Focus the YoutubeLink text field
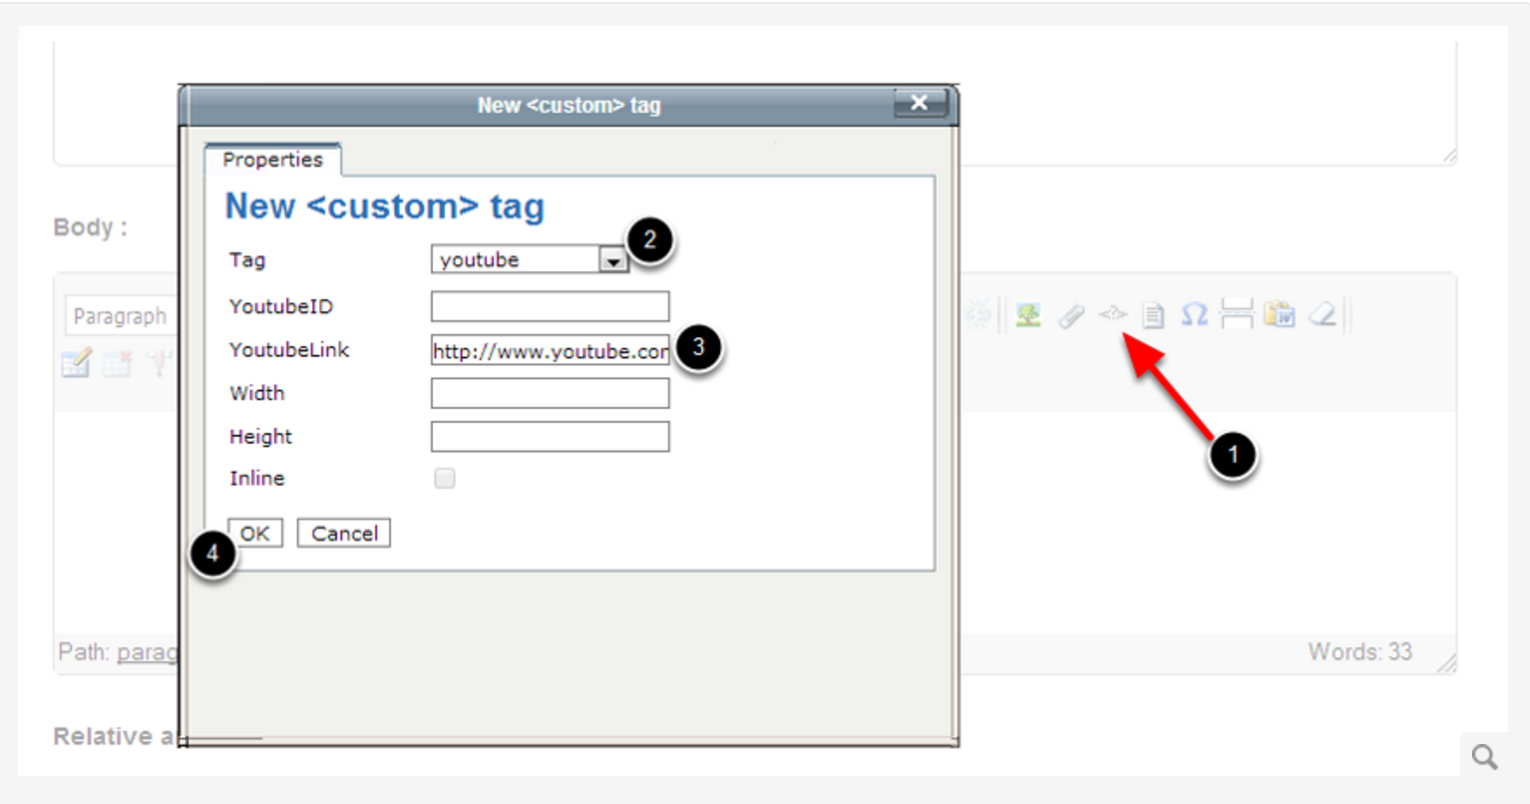The width and height of the screenshot is (1530, 804). tap(550, 350)
